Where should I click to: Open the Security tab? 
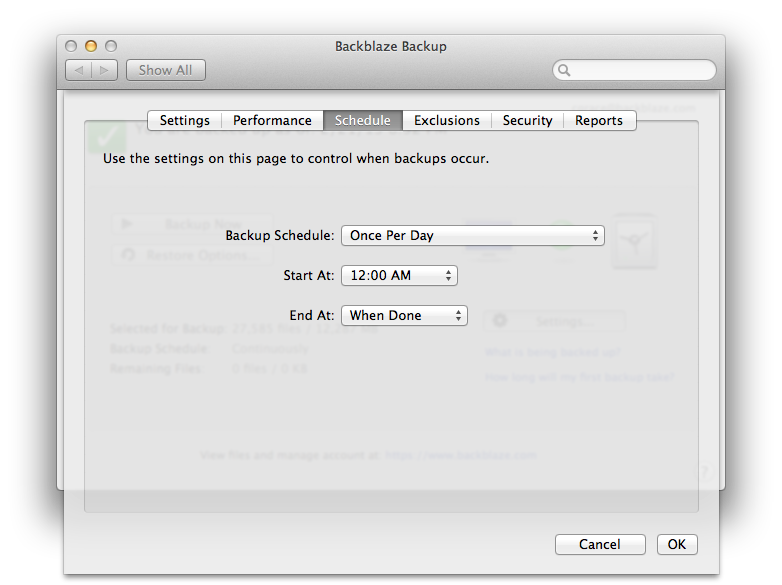click(528, 121)
